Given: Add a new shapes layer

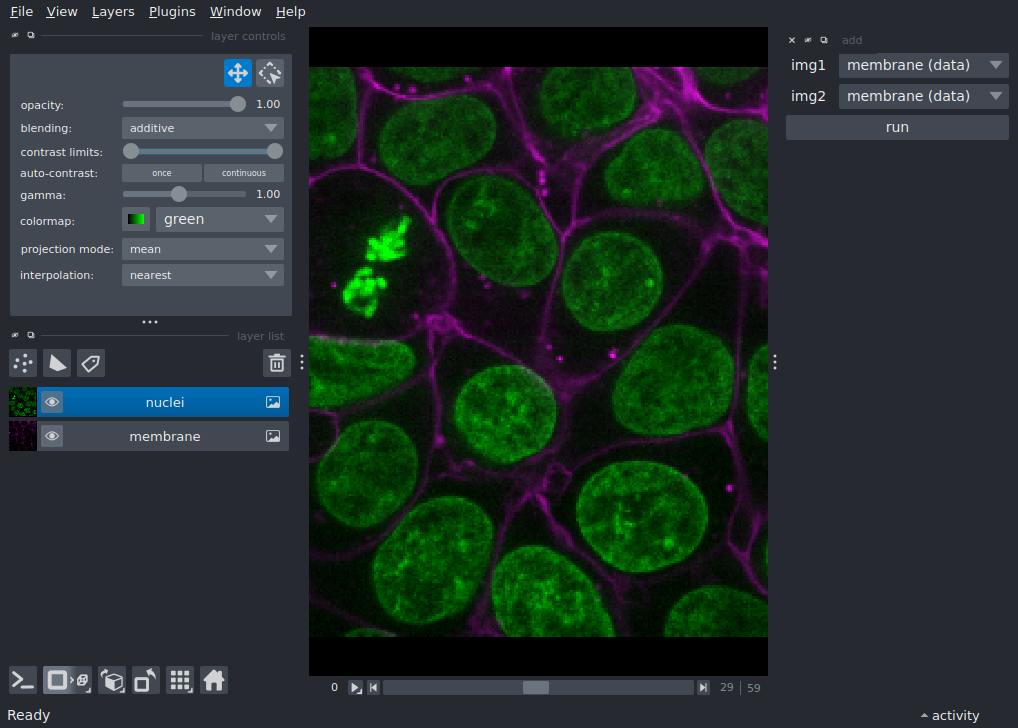Looking at the screenshot, I should point(57,363).
